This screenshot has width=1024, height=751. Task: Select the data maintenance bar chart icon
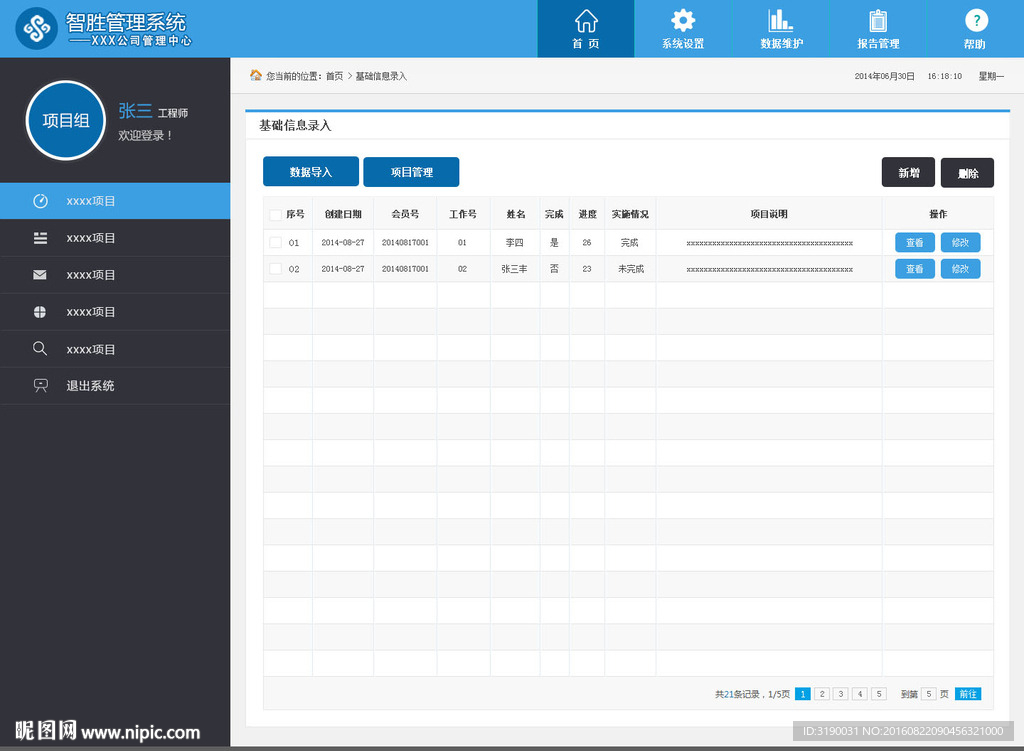(x=781, y=21)
